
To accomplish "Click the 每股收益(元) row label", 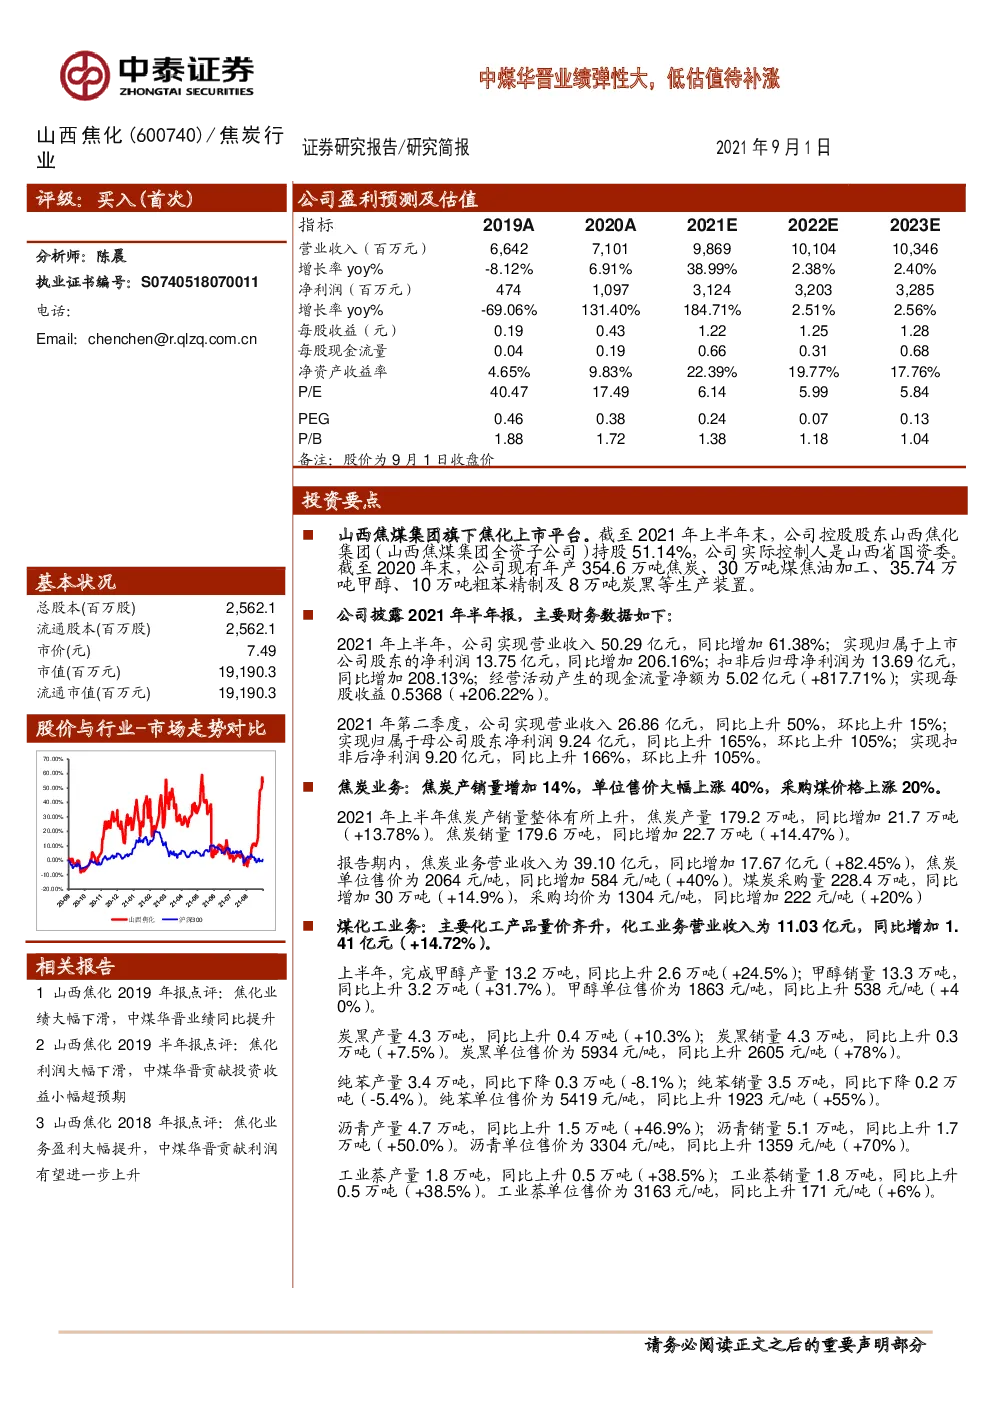I will click(348, 331).
